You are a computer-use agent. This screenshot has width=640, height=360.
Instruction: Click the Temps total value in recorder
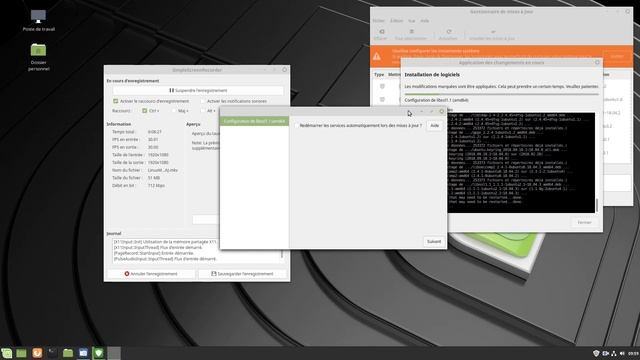[x=155, y=132]
